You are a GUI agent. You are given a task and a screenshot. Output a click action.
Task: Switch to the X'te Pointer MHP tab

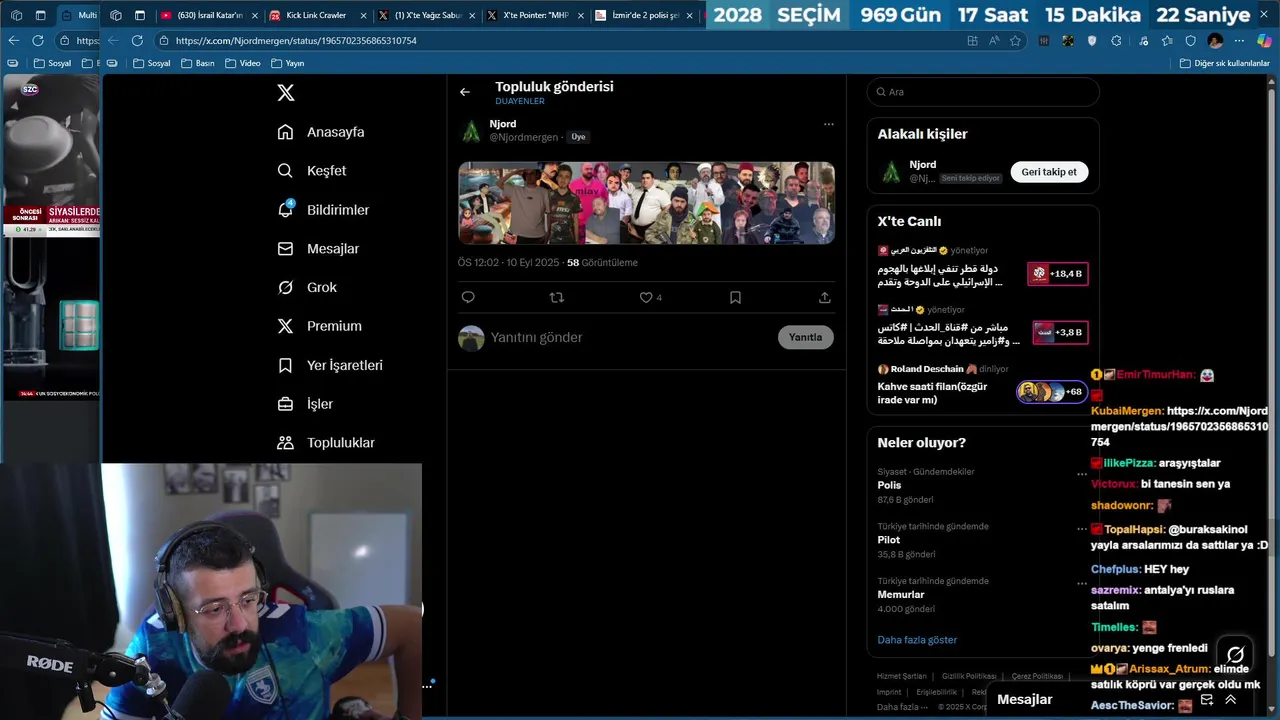[534, 15]
